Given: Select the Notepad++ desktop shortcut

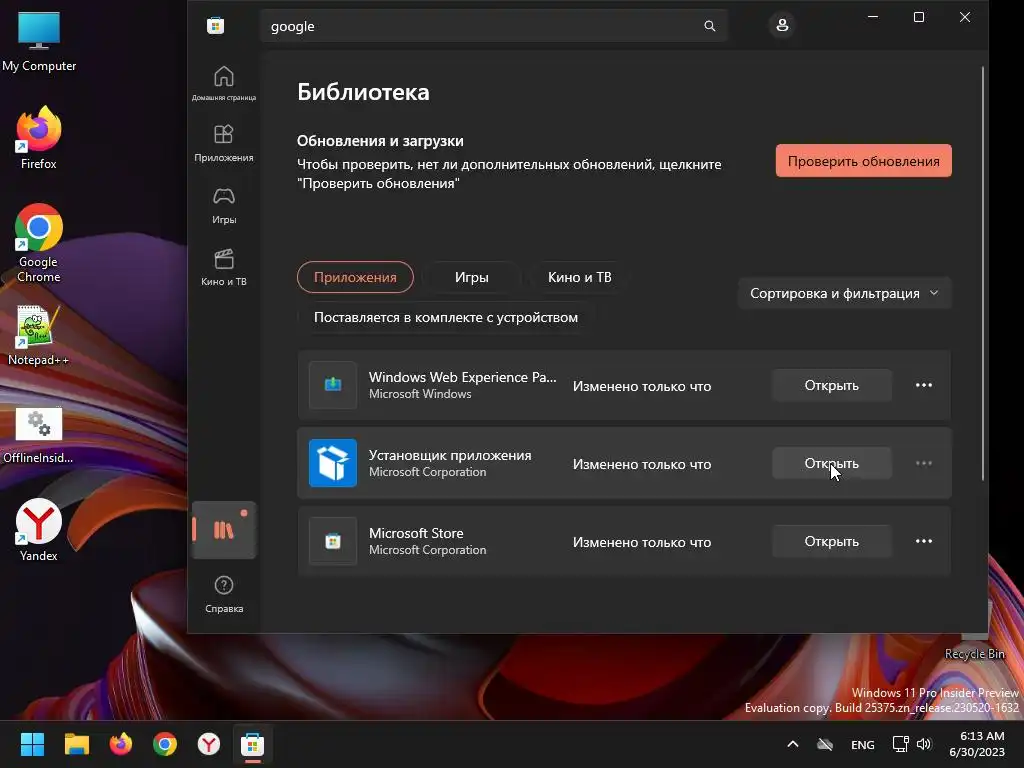Looking at the screenshot, I should coord(39,336).
